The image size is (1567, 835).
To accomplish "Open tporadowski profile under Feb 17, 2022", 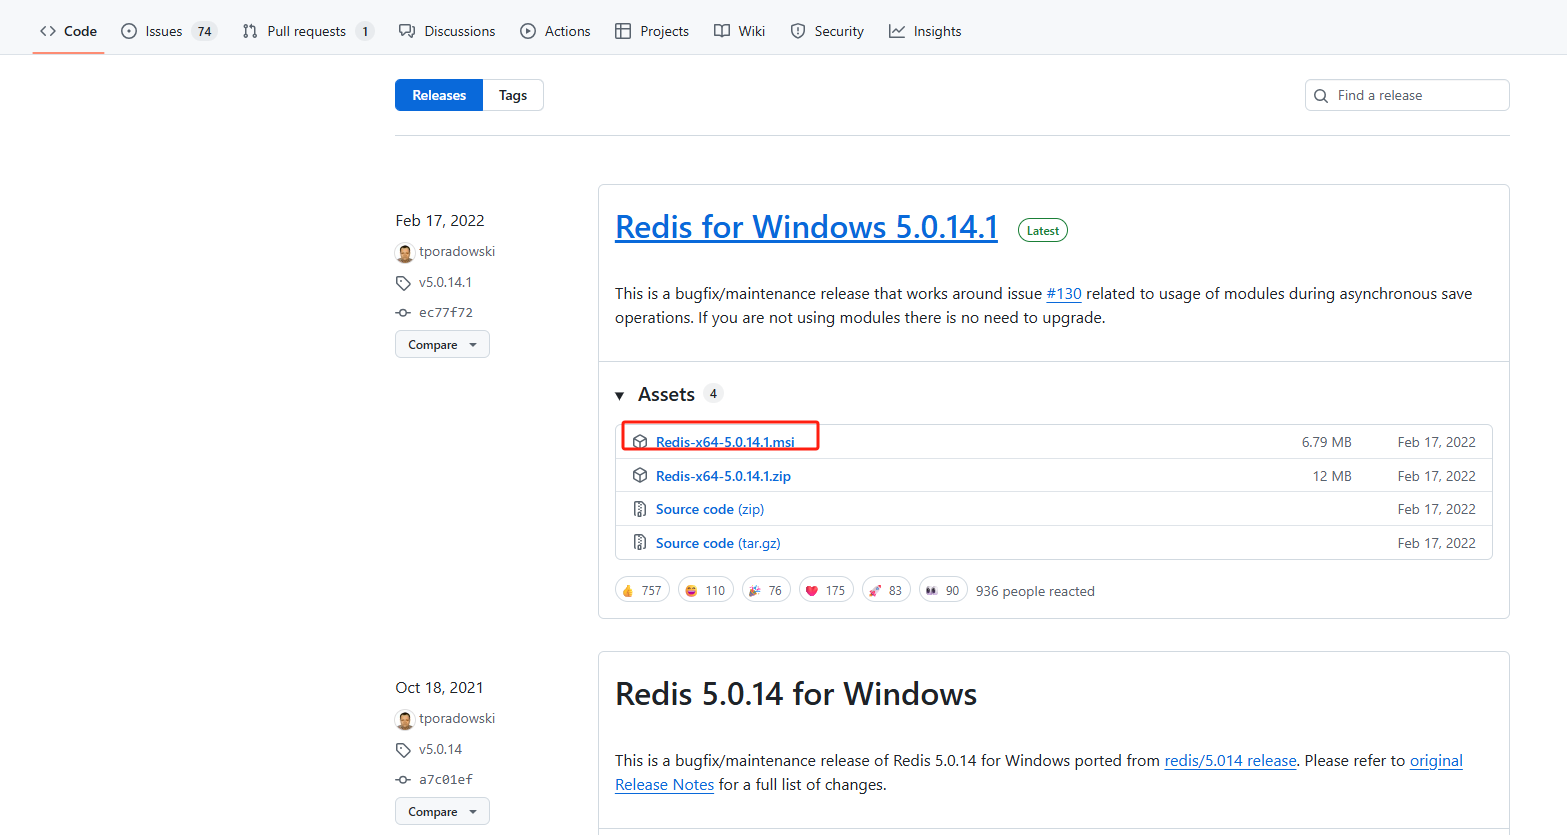I will (457, 251).
